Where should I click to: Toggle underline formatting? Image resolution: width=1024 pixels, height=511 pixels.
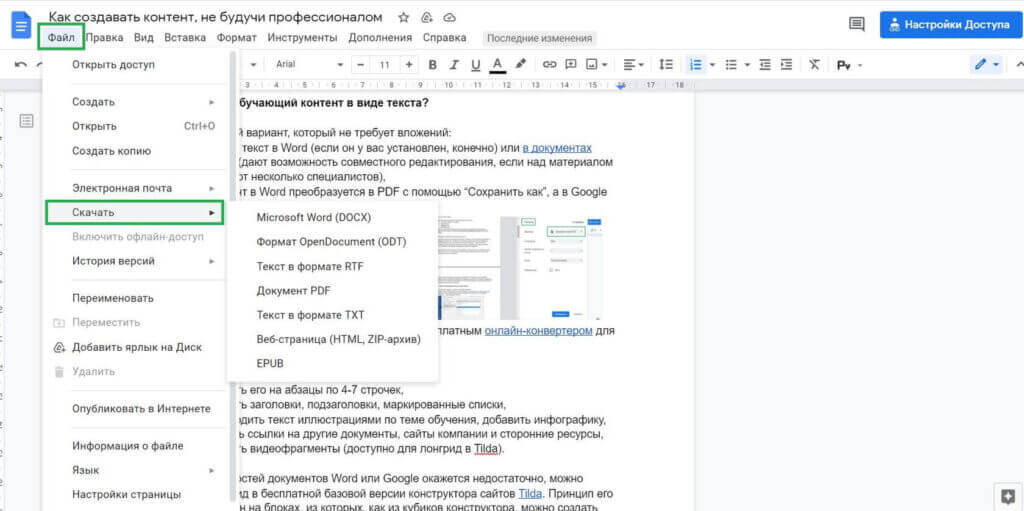pos(475,65)
